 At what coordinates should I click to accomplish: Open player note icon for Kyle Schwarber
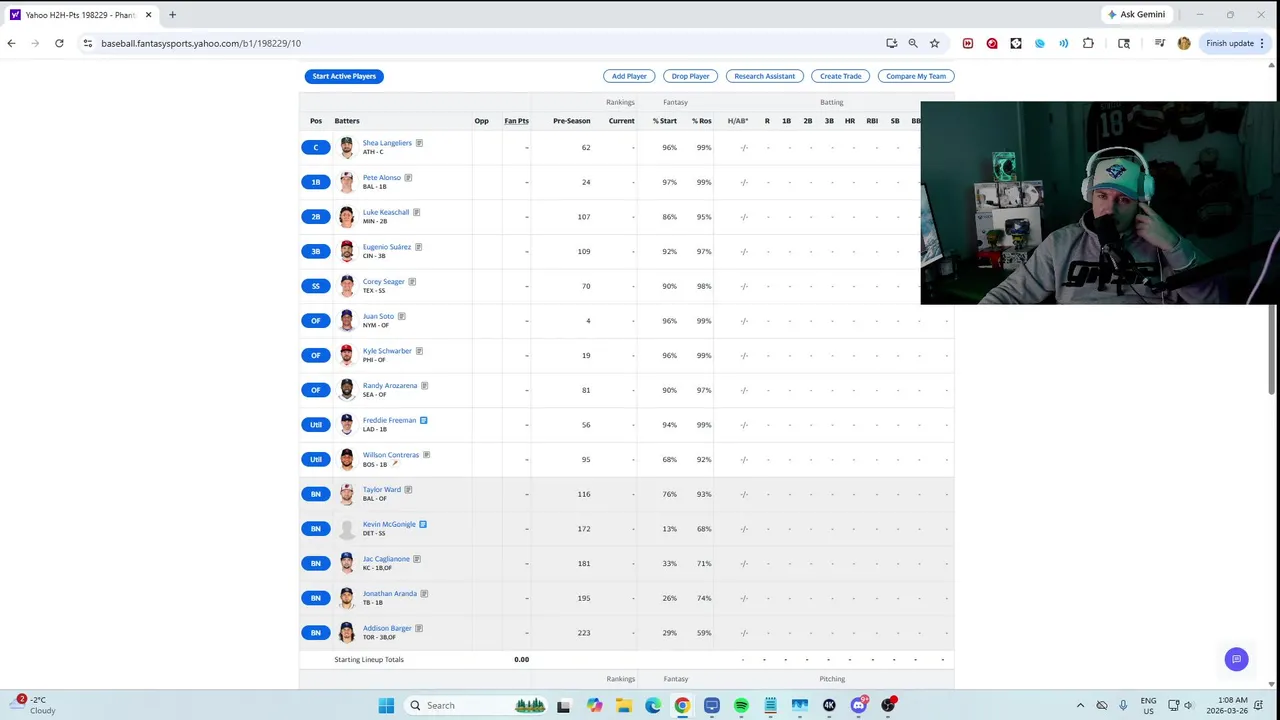coord(419,351)
